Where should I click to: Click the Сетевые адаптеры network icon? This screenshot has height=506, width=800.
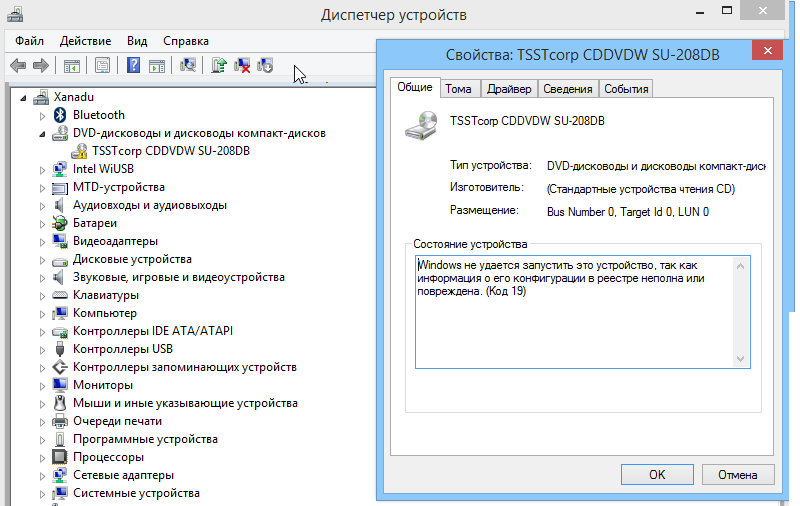60,475
